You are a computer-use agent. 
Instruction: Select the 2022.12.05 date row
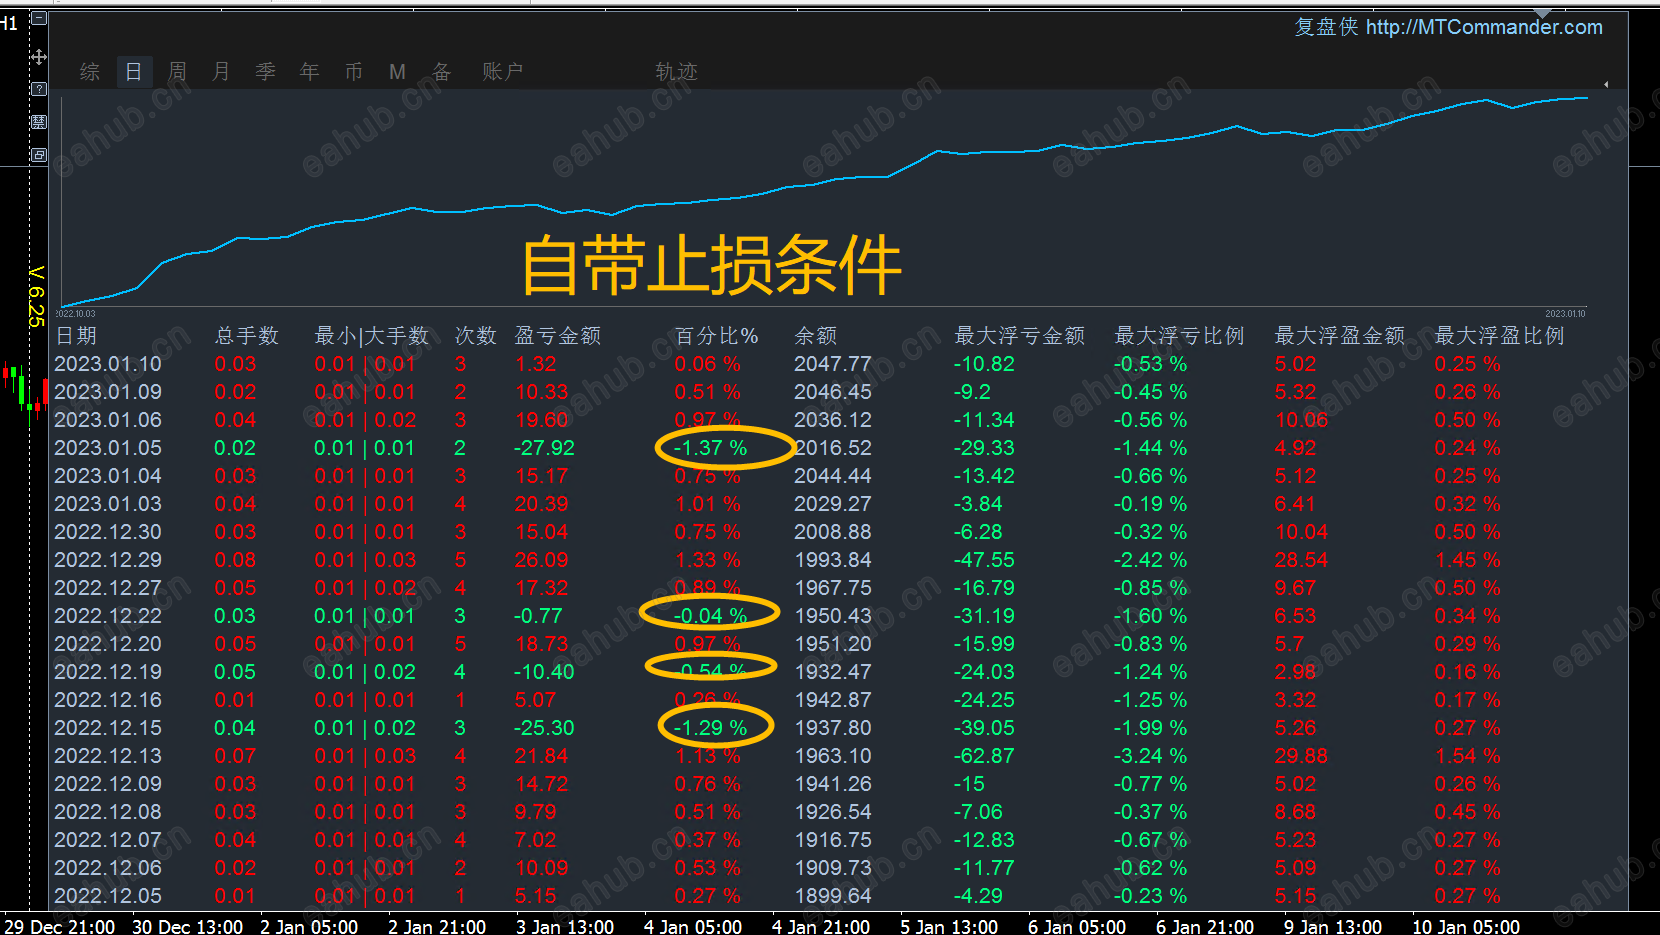pyautogui.click(x=108, y=896)
